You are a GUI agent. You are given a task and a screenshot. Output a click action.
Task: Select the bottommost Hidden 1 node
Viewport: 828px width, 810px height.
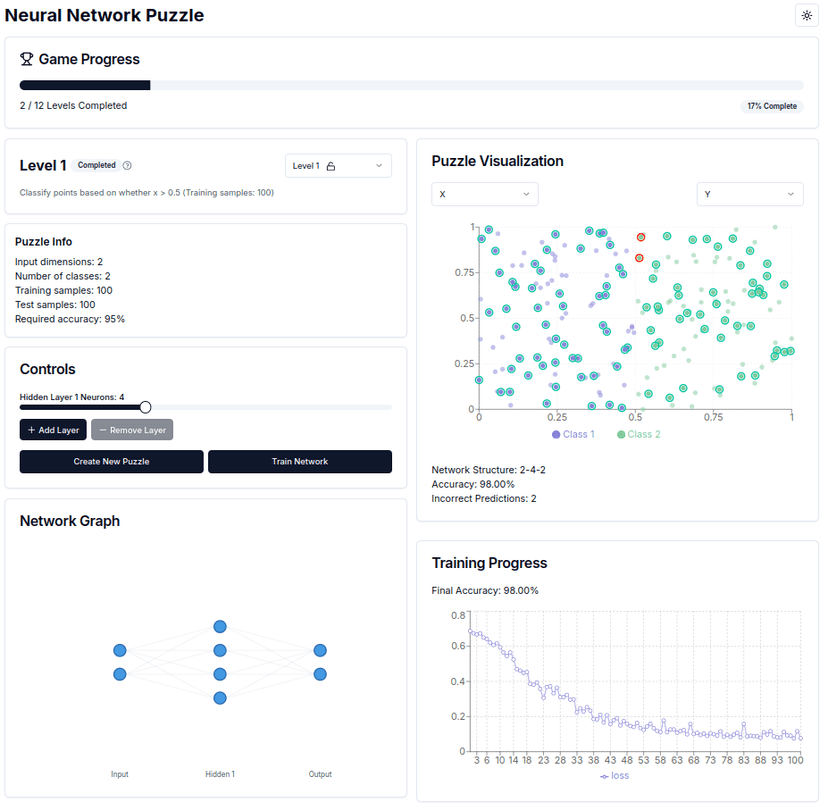[220, 698]
